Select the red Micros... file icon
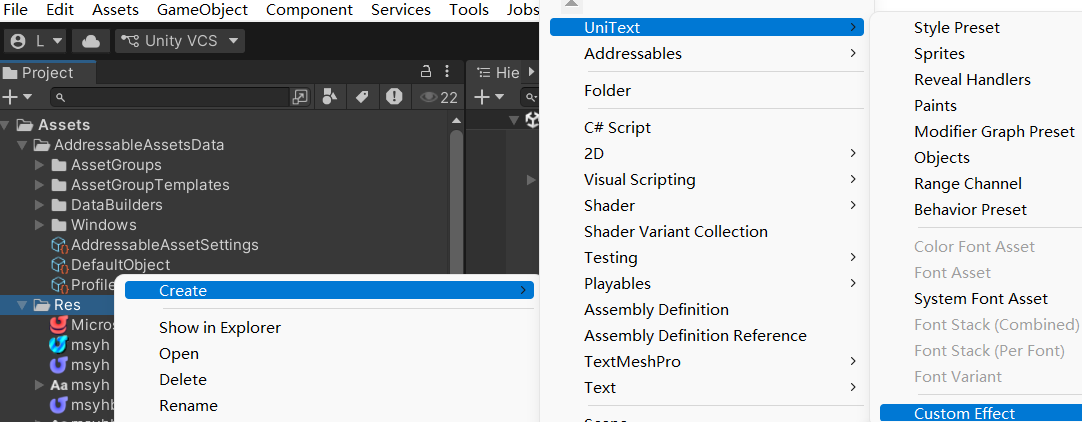This screenshot has width=1082, height=422. point(59,325)
